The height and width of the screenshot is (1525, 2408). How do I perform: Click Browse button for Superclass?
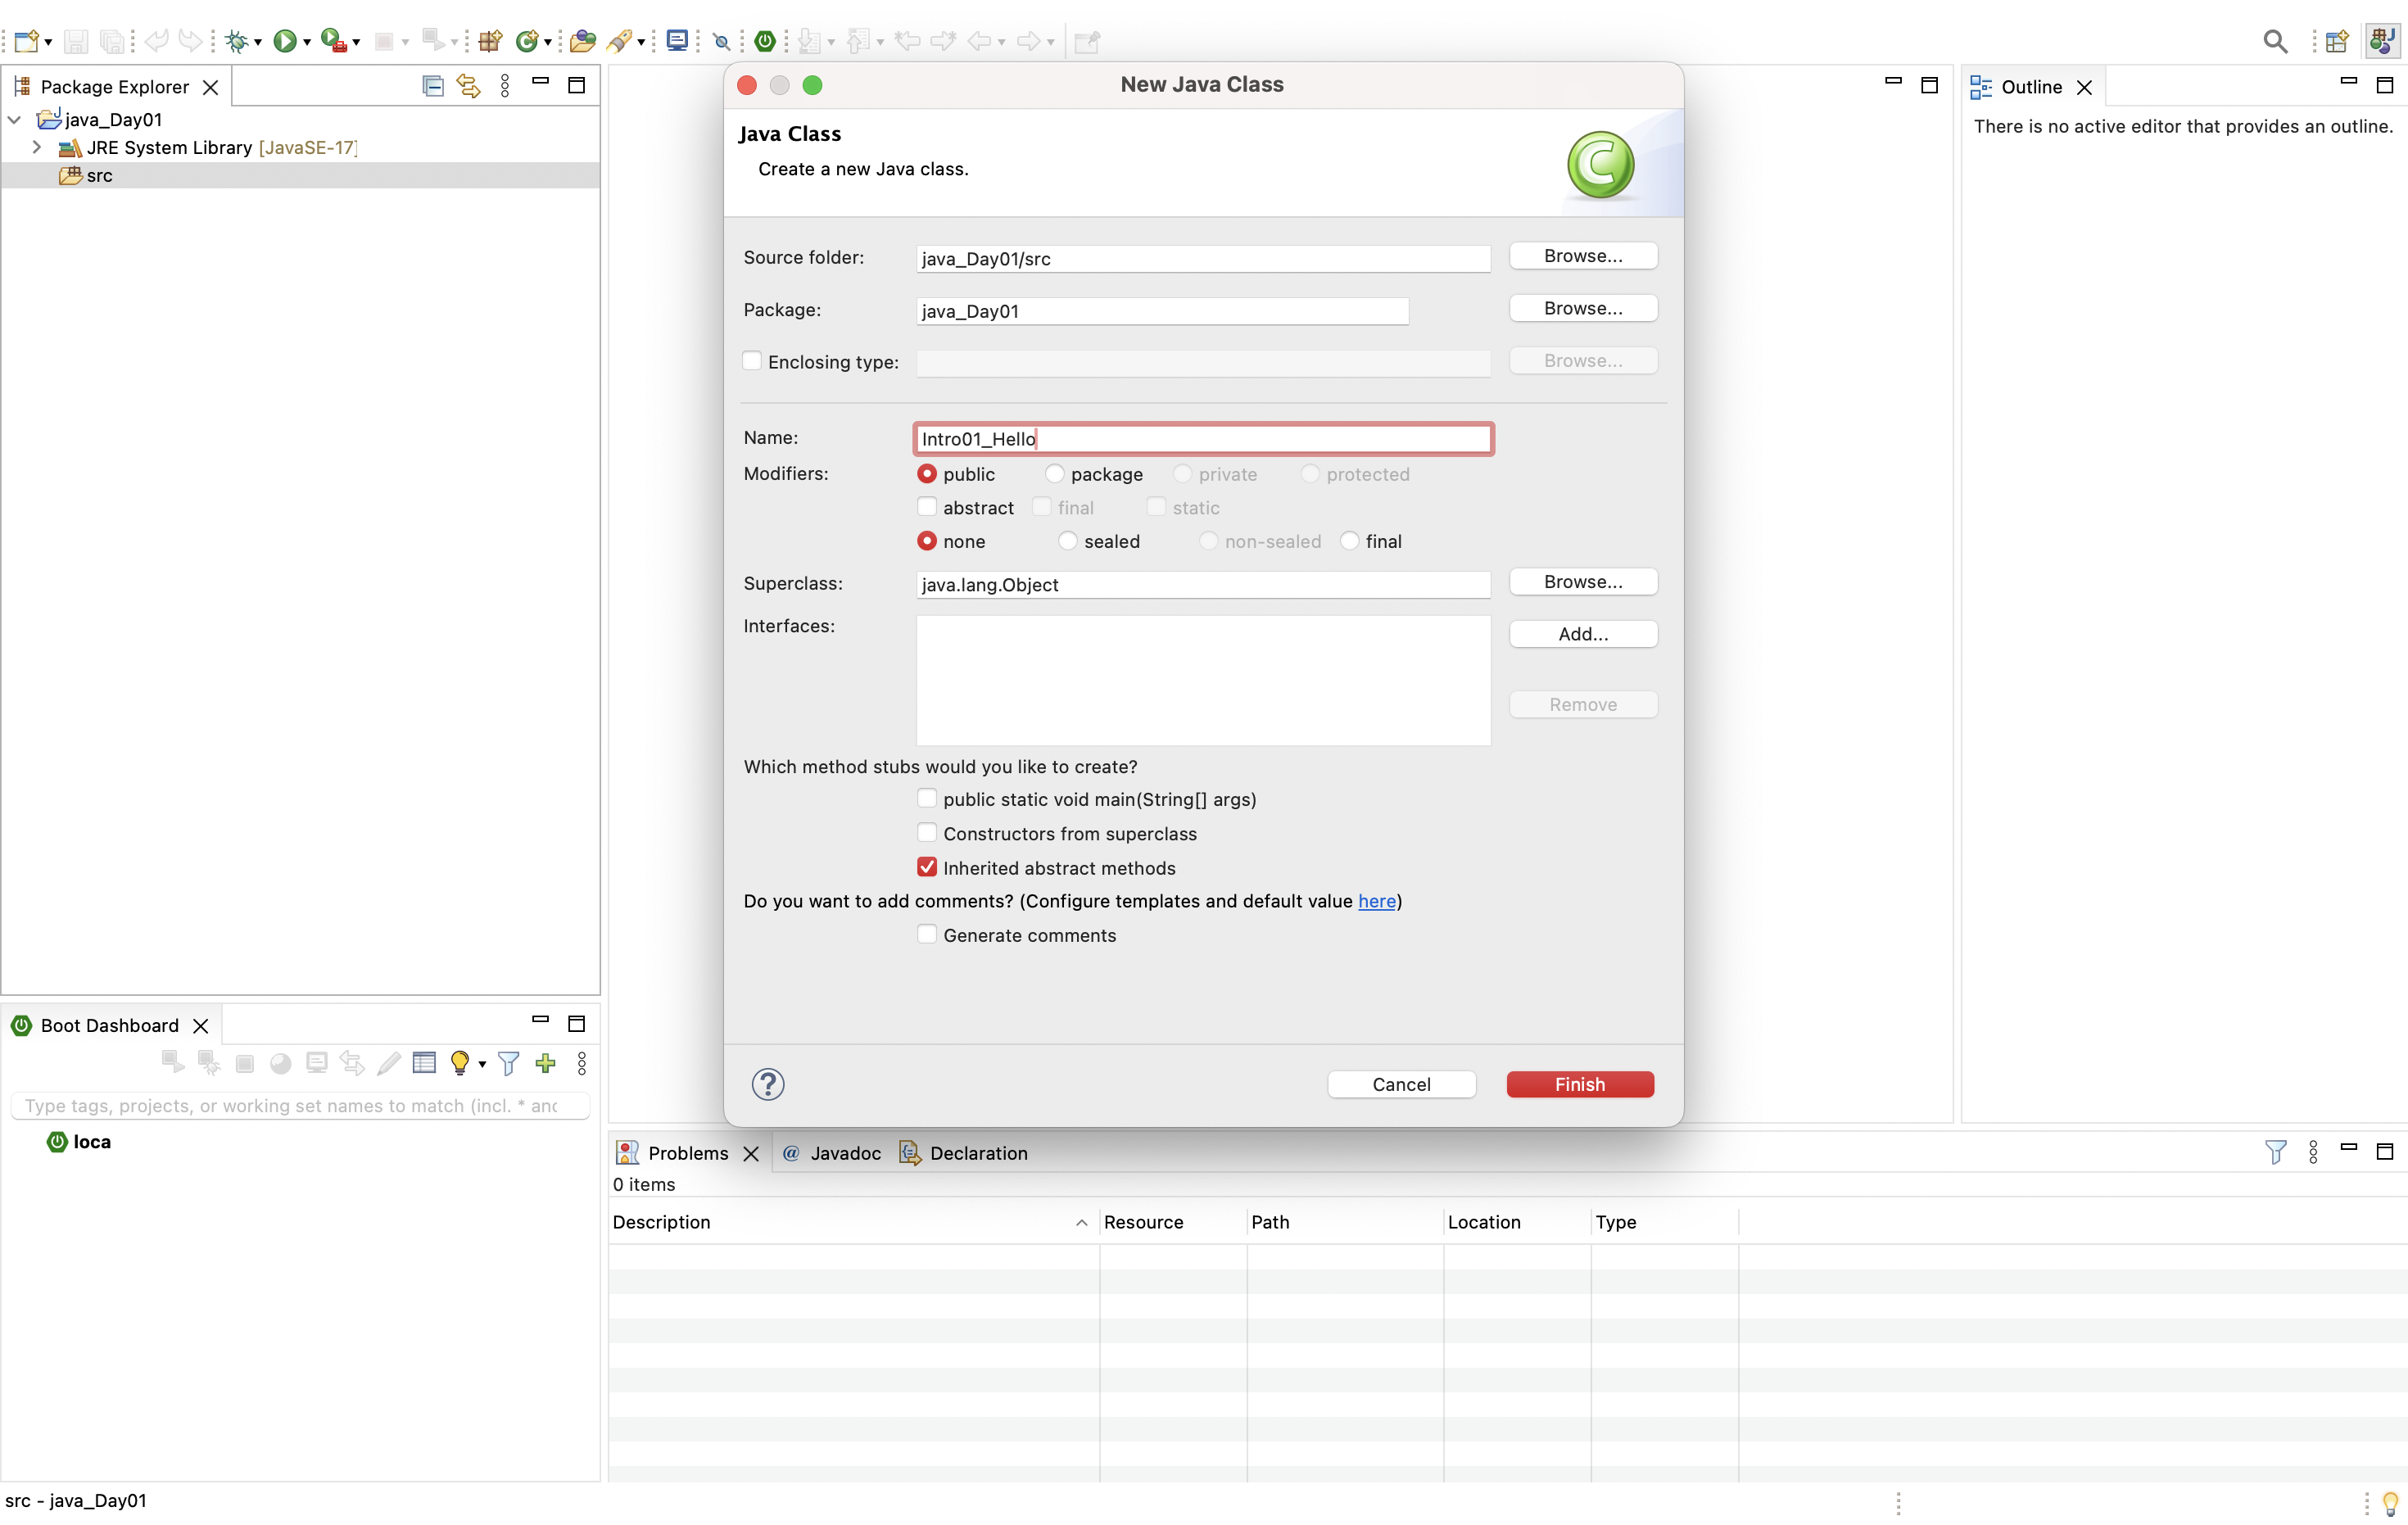coord(1583,582)
